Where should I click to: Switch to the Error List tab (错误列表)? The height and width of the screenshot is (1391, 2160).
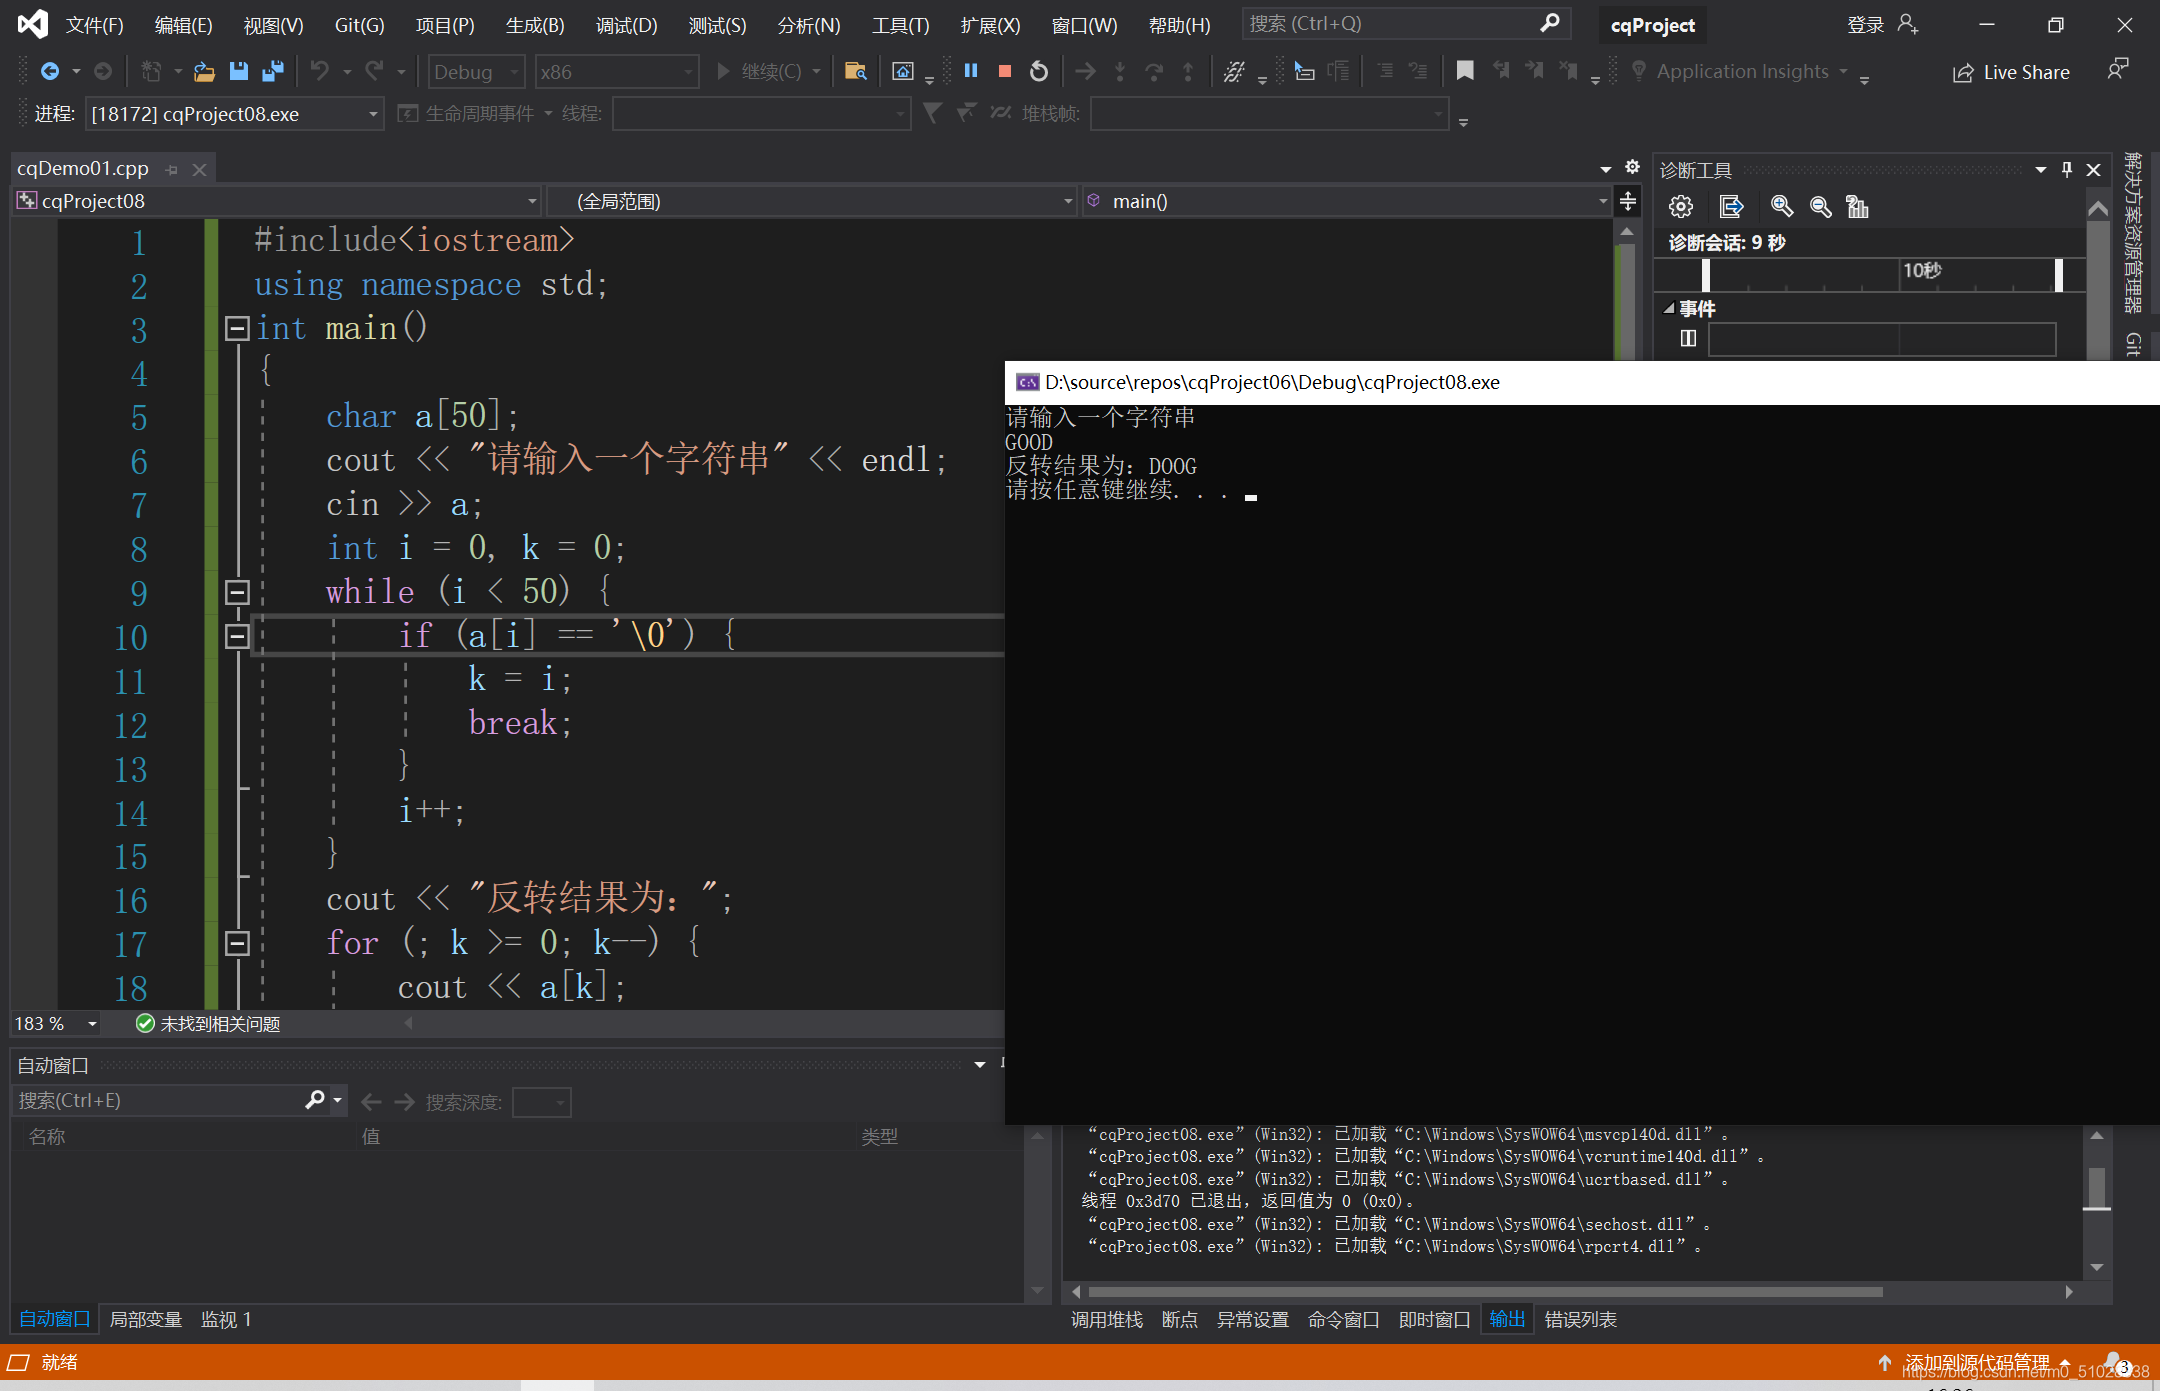(x=1580, y=1320)
